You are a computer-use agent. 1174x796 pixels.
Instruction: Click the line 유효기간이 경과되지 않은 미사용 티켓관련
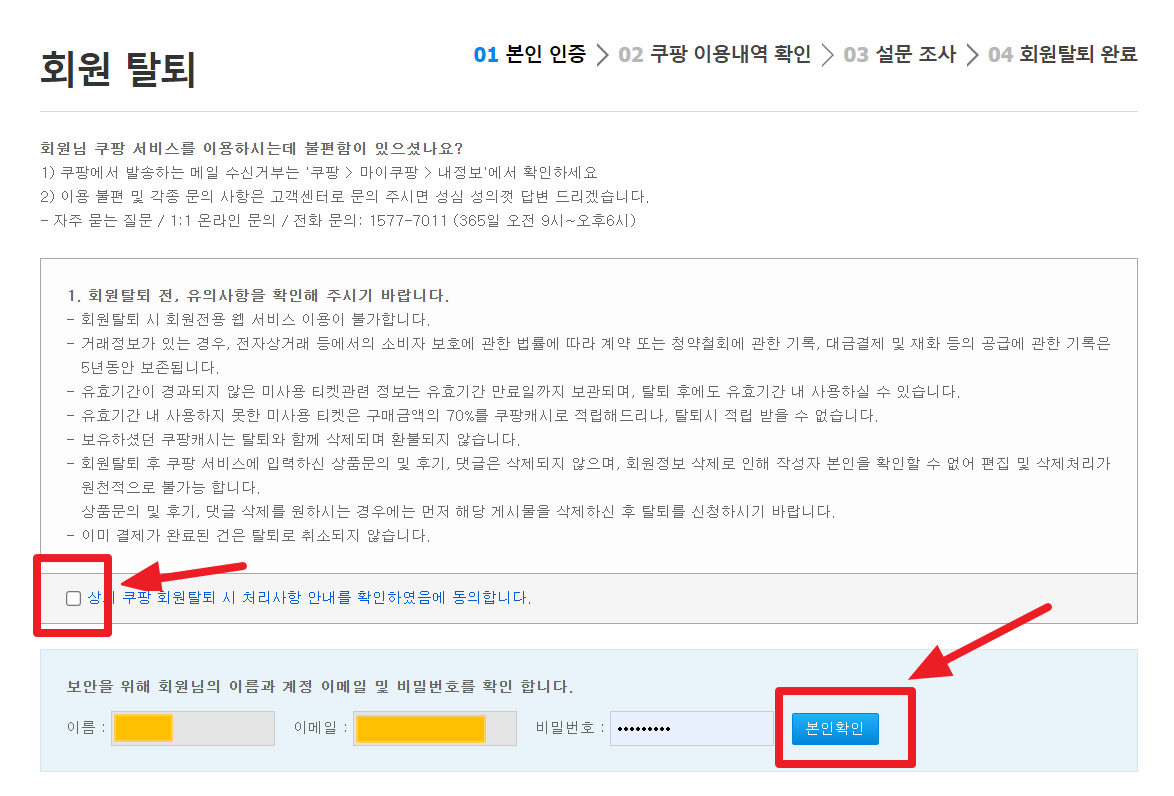coord(514,391)
